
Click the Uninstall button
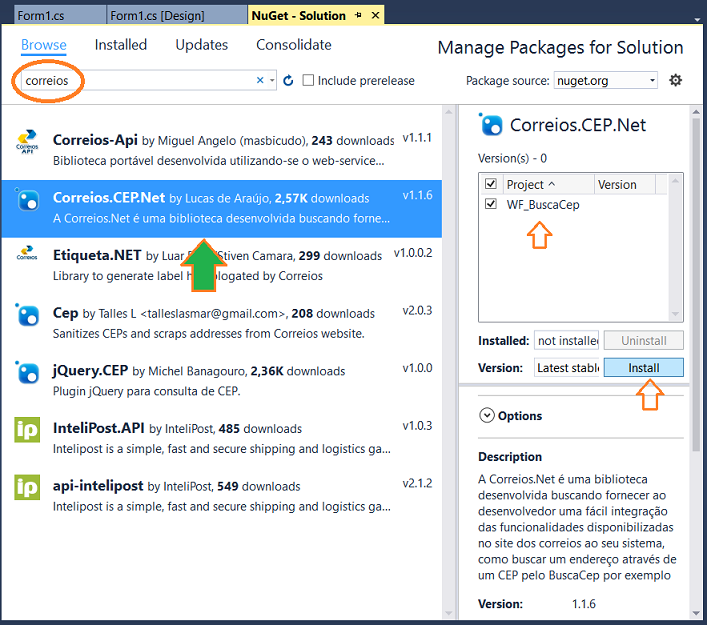pos(643,340)
